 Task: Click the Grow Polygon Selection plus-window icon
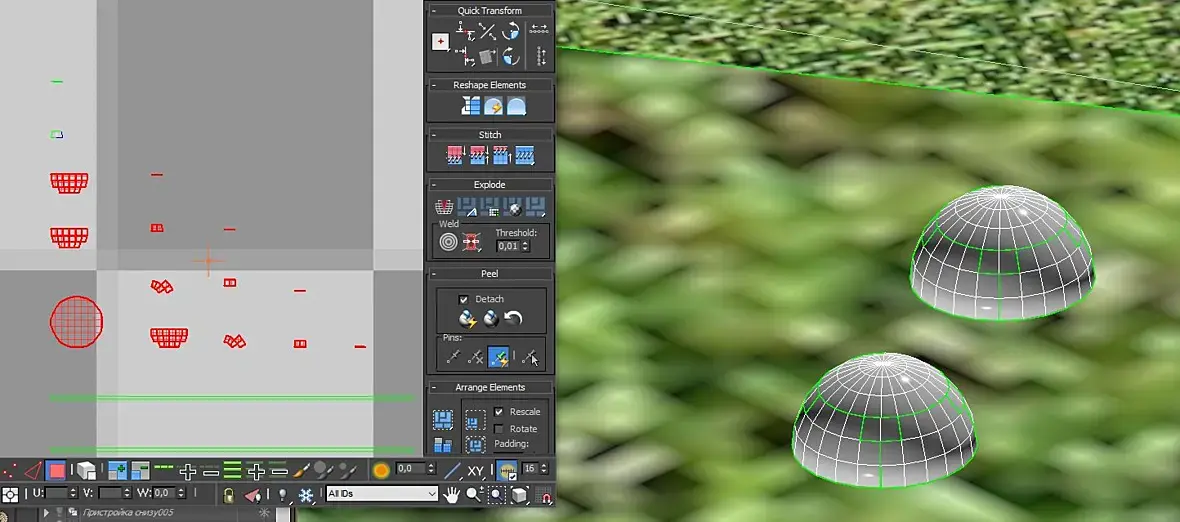pos(117,471)
